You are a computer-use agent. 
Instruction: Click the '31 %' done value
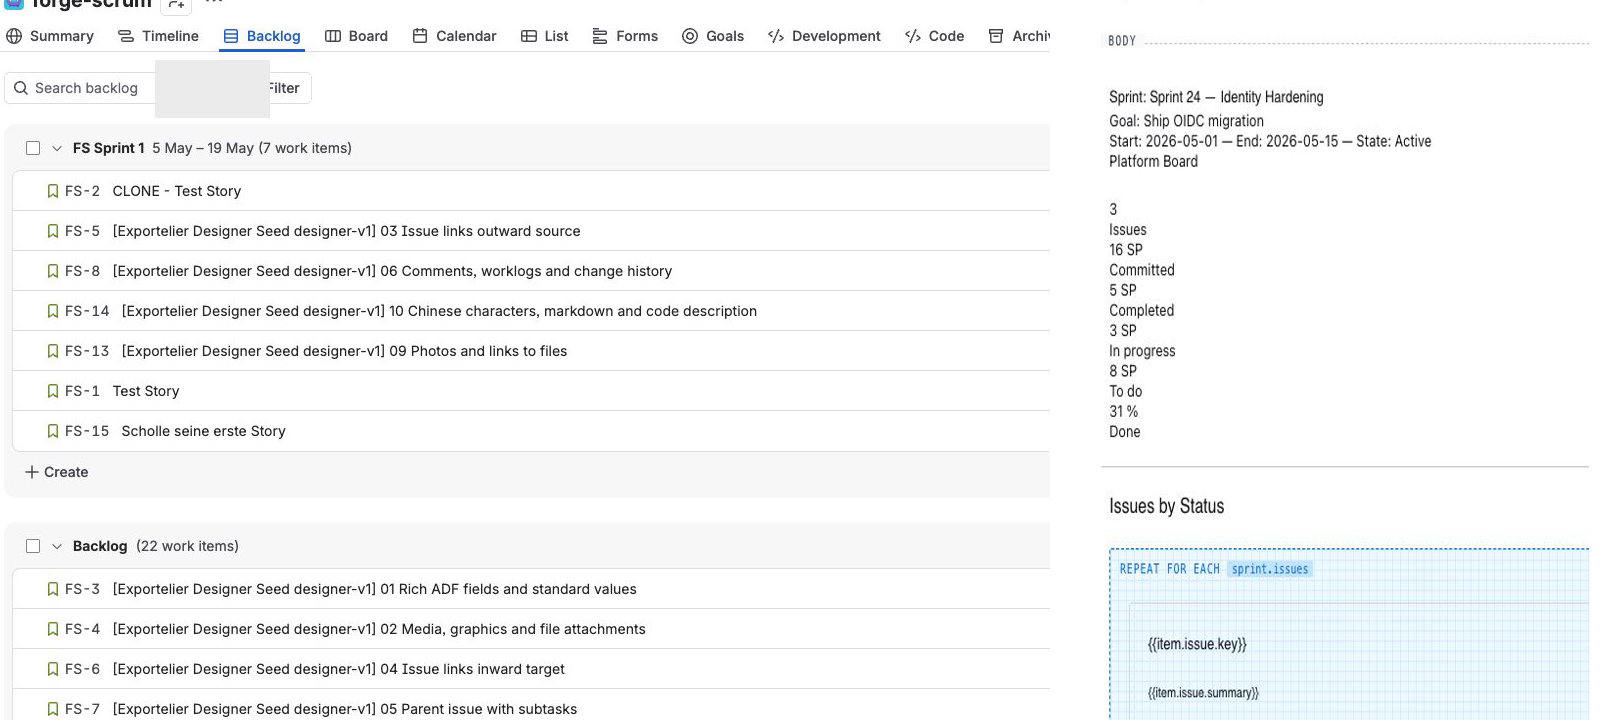point(1123,411)
